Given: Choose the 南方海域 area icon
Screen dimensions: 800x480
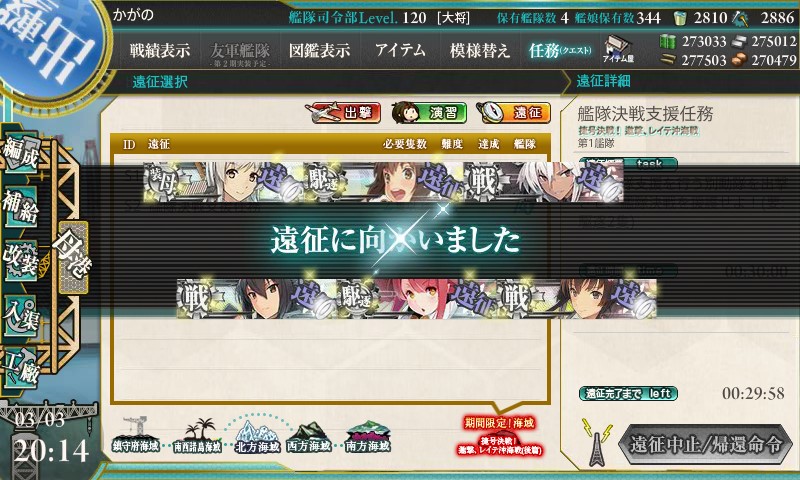Looking at the screenshot, I should point(367,437).
